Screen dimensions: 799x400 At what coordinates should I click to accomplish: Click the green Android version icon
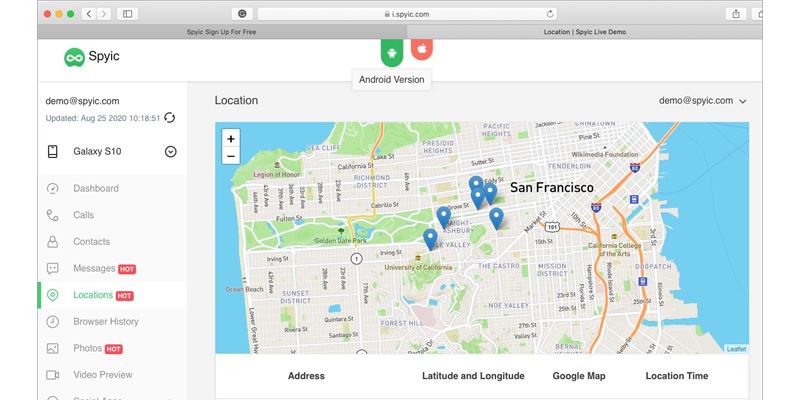391,52
